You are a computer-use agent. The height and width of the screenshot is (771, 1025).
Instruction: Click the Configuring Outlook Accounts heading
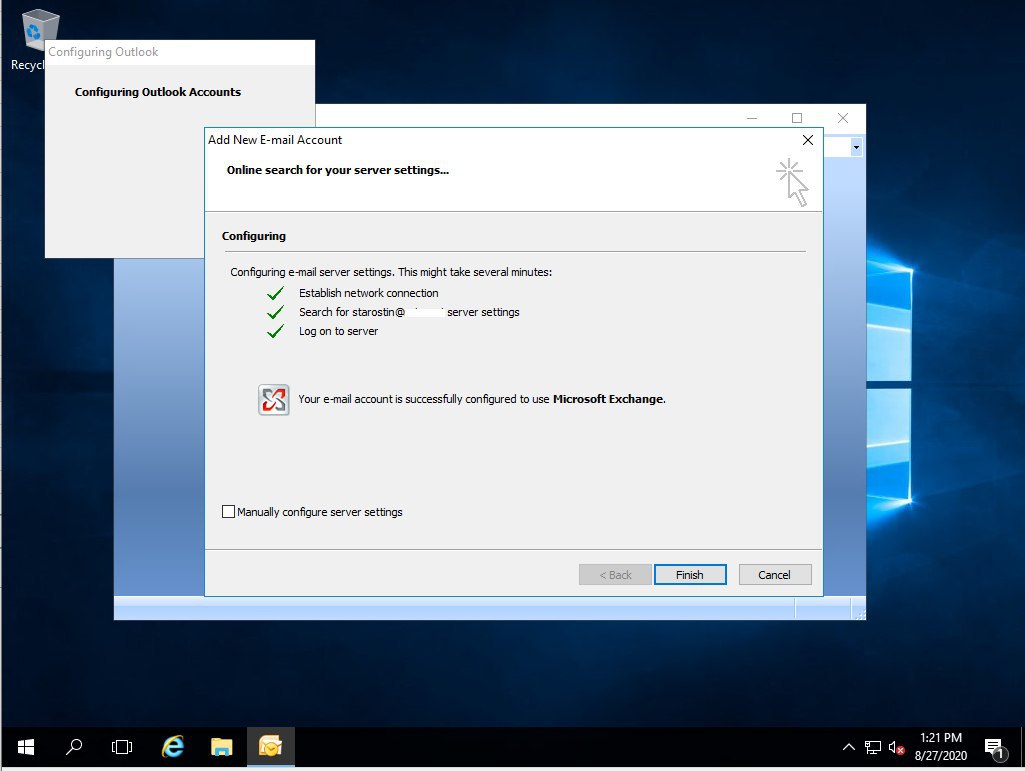tap(158, 92)
